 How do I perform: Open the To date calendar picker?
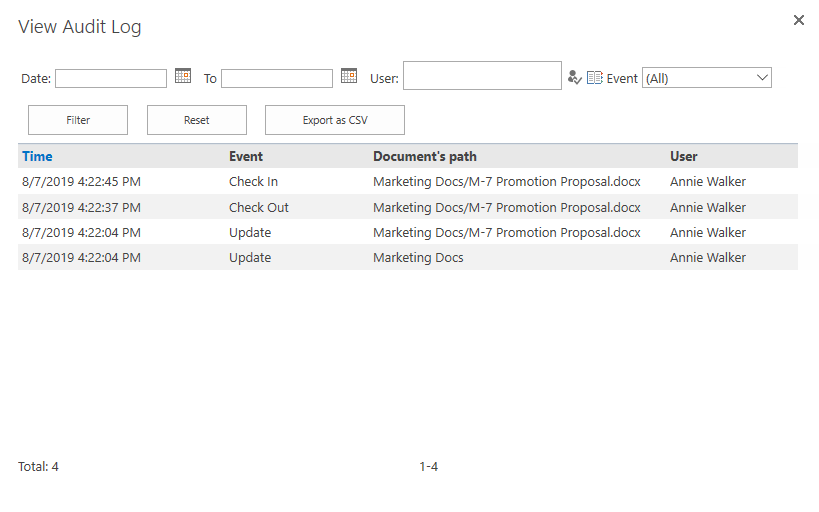[349, 76]
